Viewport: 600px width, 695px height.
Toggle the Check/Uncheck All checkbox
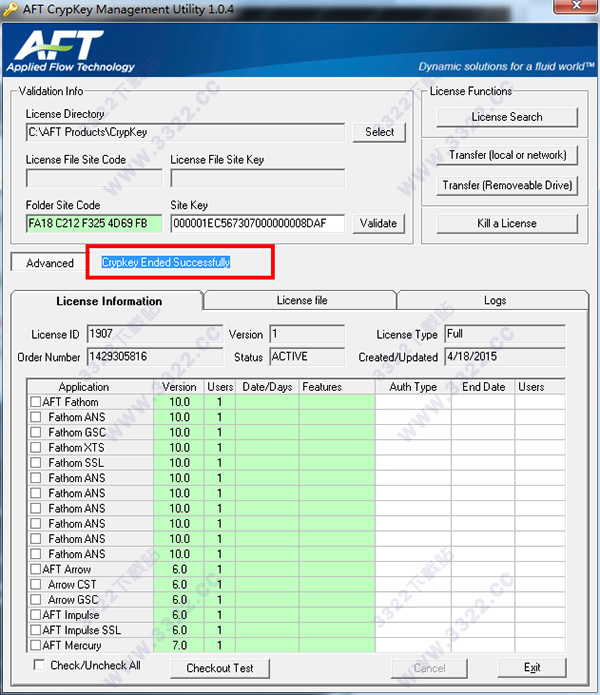pos(39,665)
